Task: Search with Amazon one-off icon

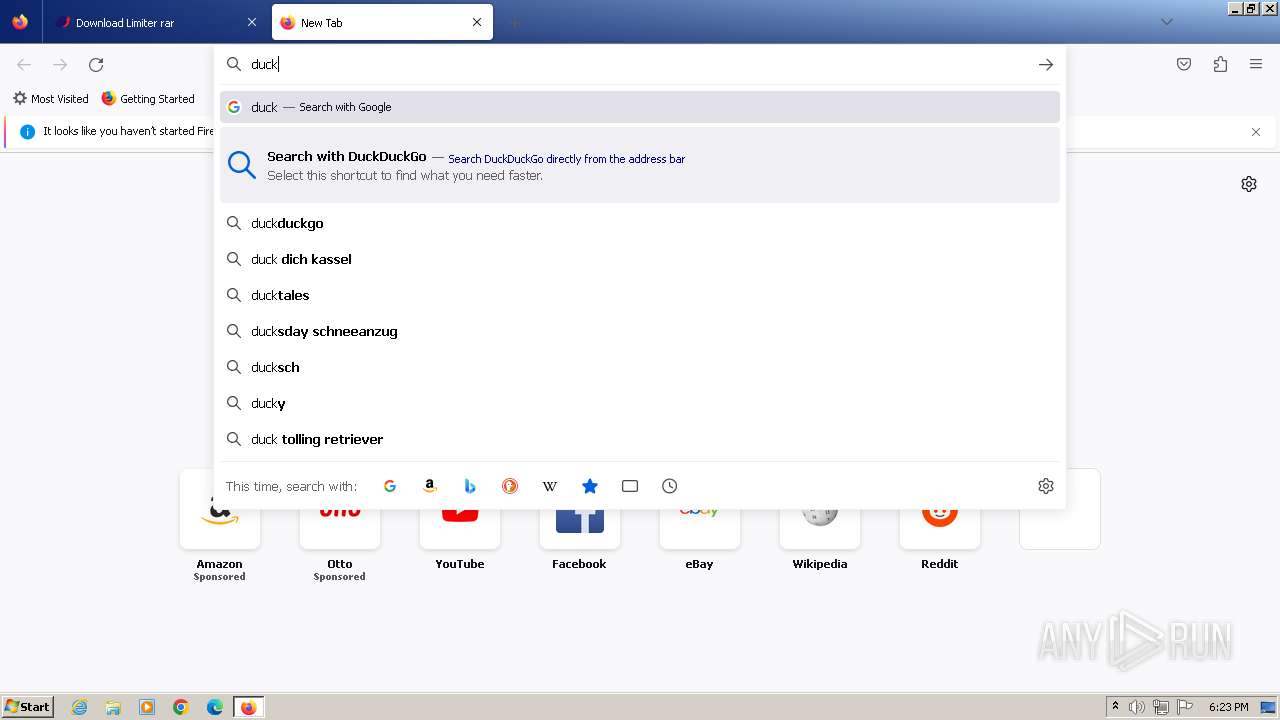Action: 430,486
